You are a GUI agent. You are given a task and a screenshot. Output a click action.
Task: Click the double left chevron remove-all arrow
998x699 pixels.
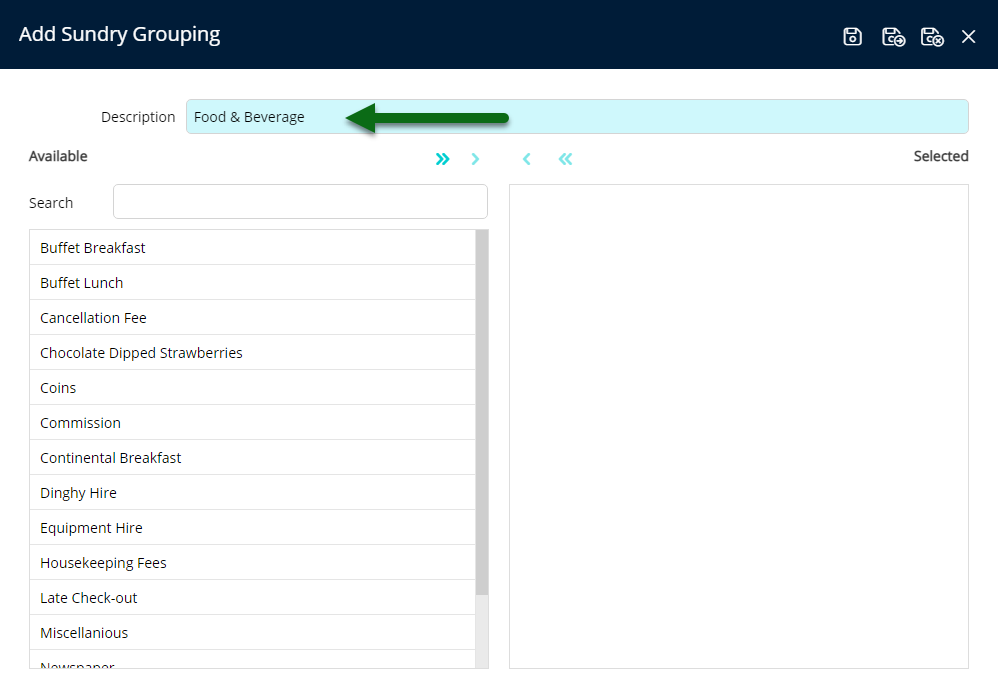565,159
